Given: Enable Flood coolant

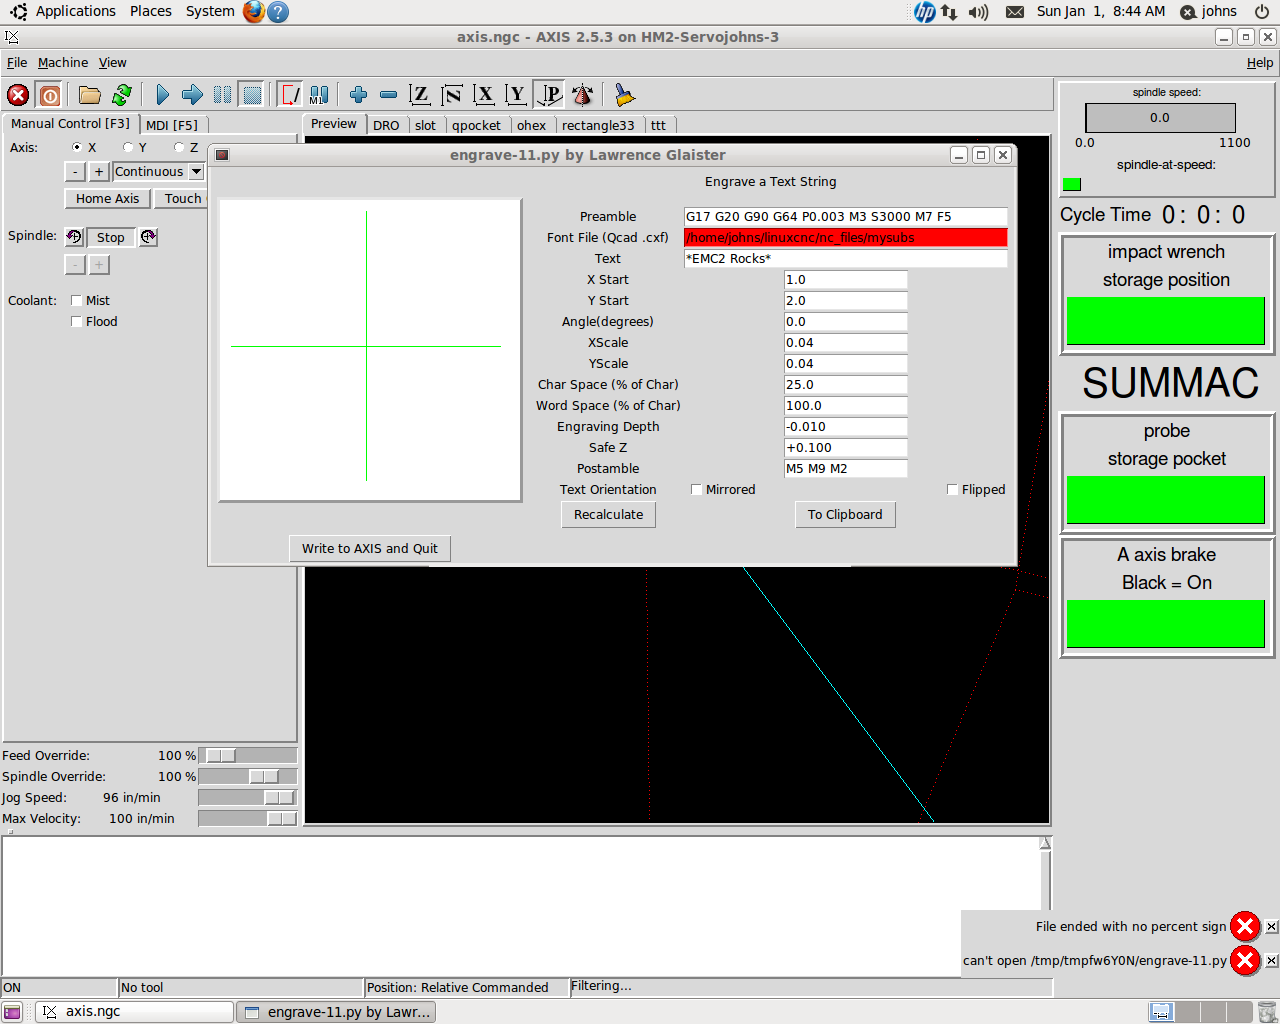Looking at the screenshot, I should pyautogui.click(x=76, y=321).
